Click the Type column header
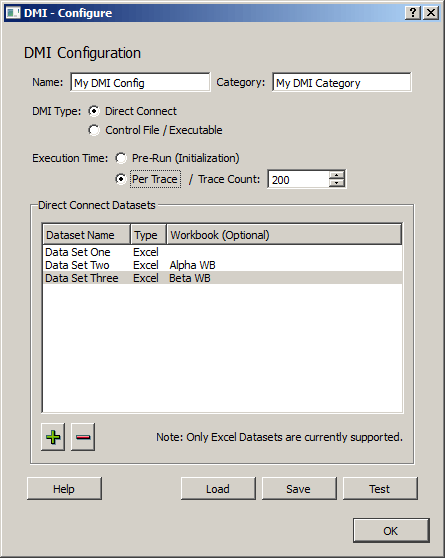 pyautogui.click(x=148, y=235)
